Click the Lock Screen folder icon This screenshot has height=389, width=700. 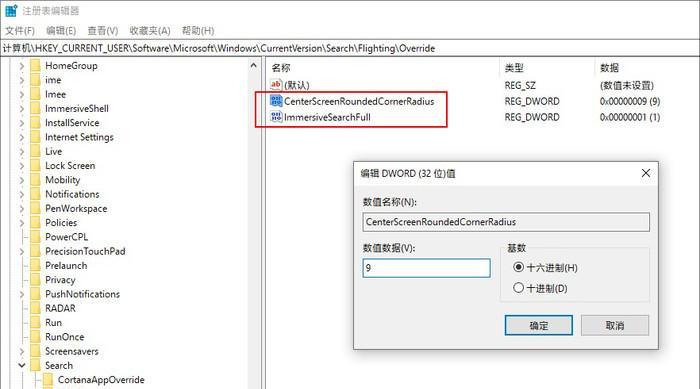click(x=36, y=166)
